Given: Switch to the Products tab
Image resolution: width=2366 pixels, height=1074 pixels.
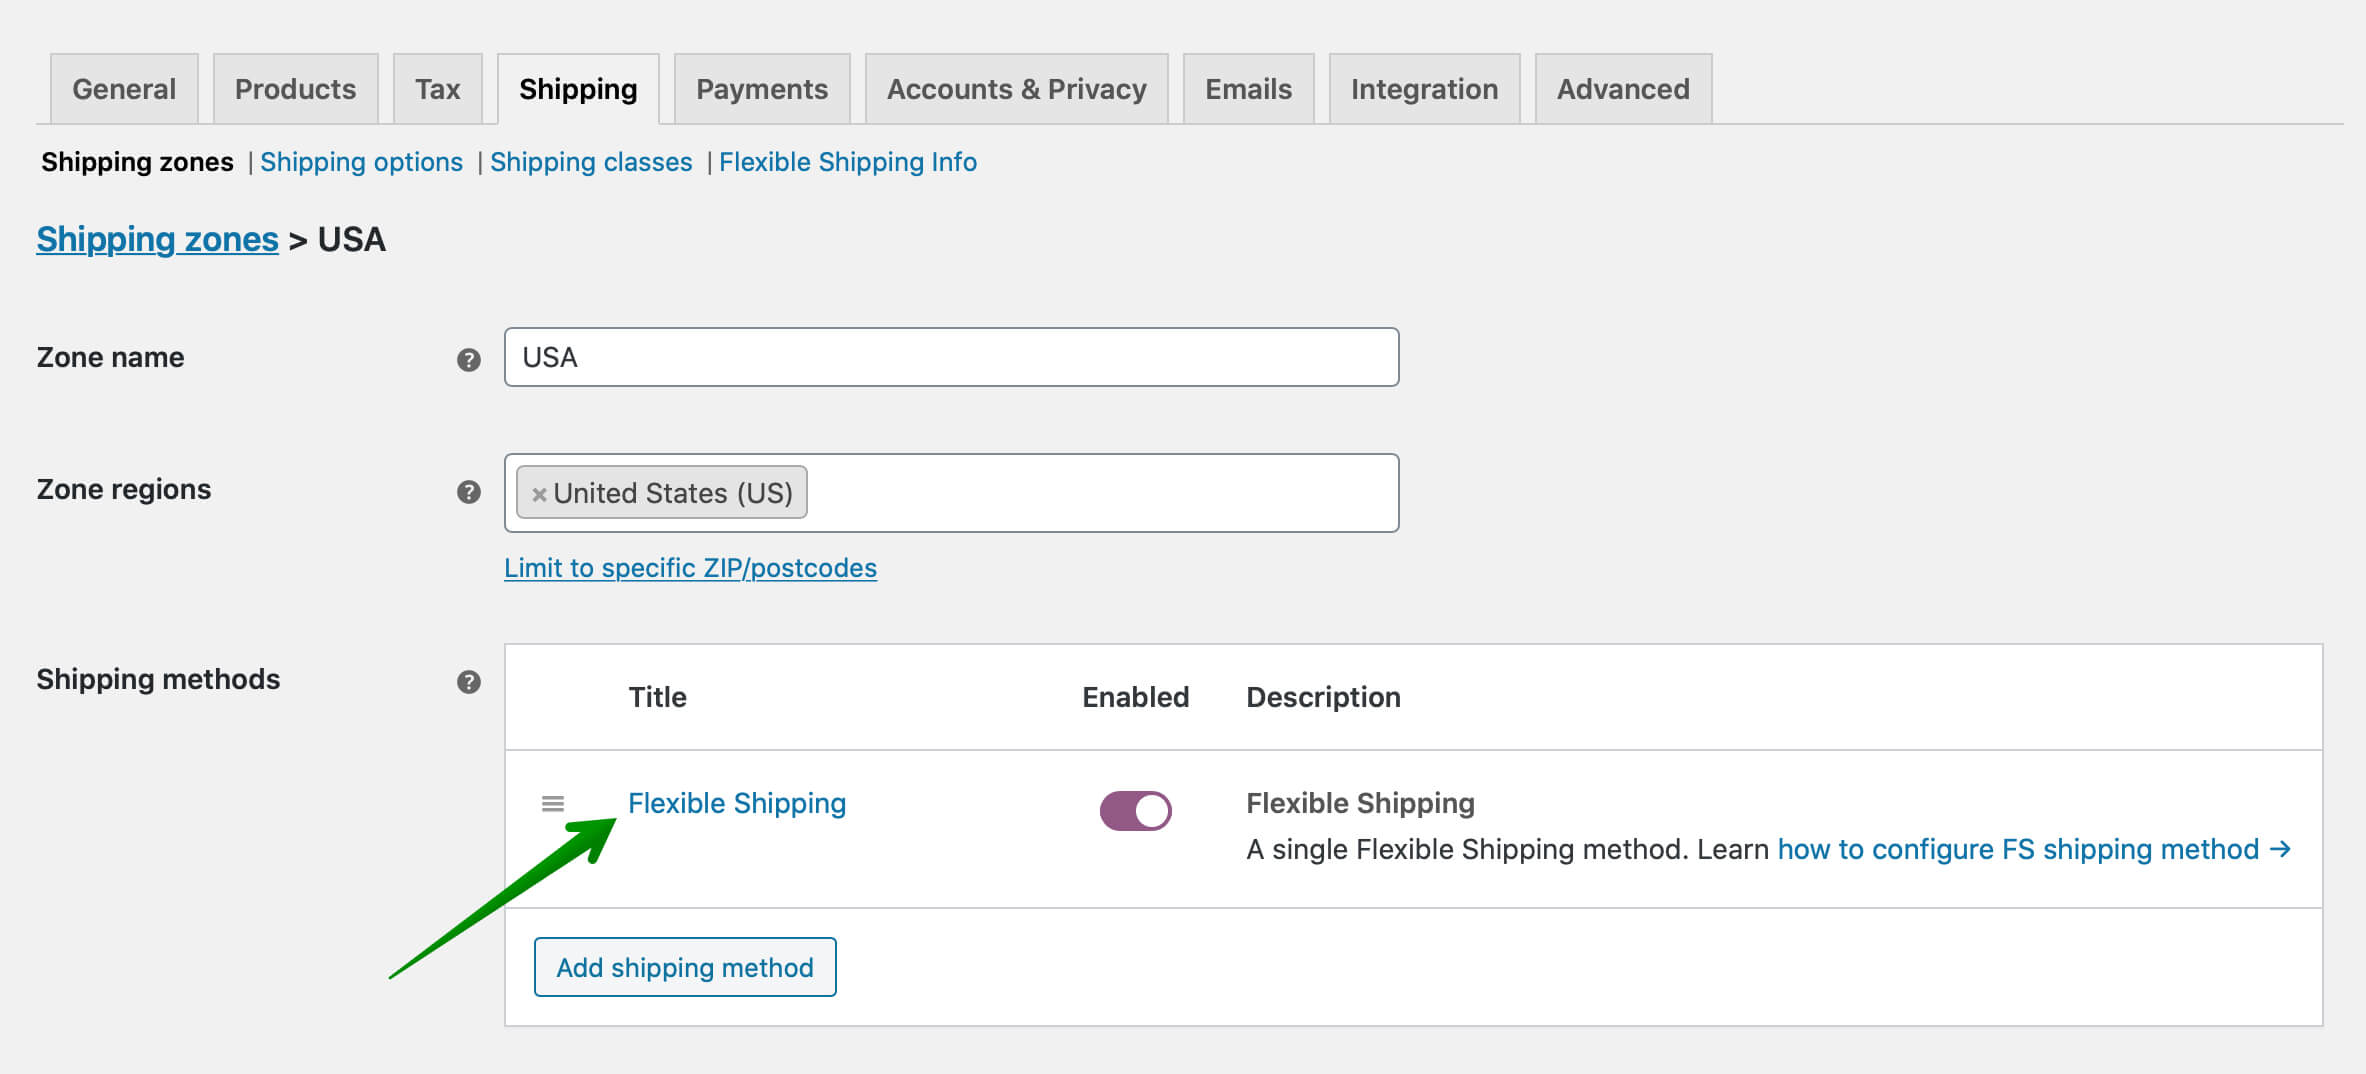Looking at the screenshot, I should [x=295, y=89].
